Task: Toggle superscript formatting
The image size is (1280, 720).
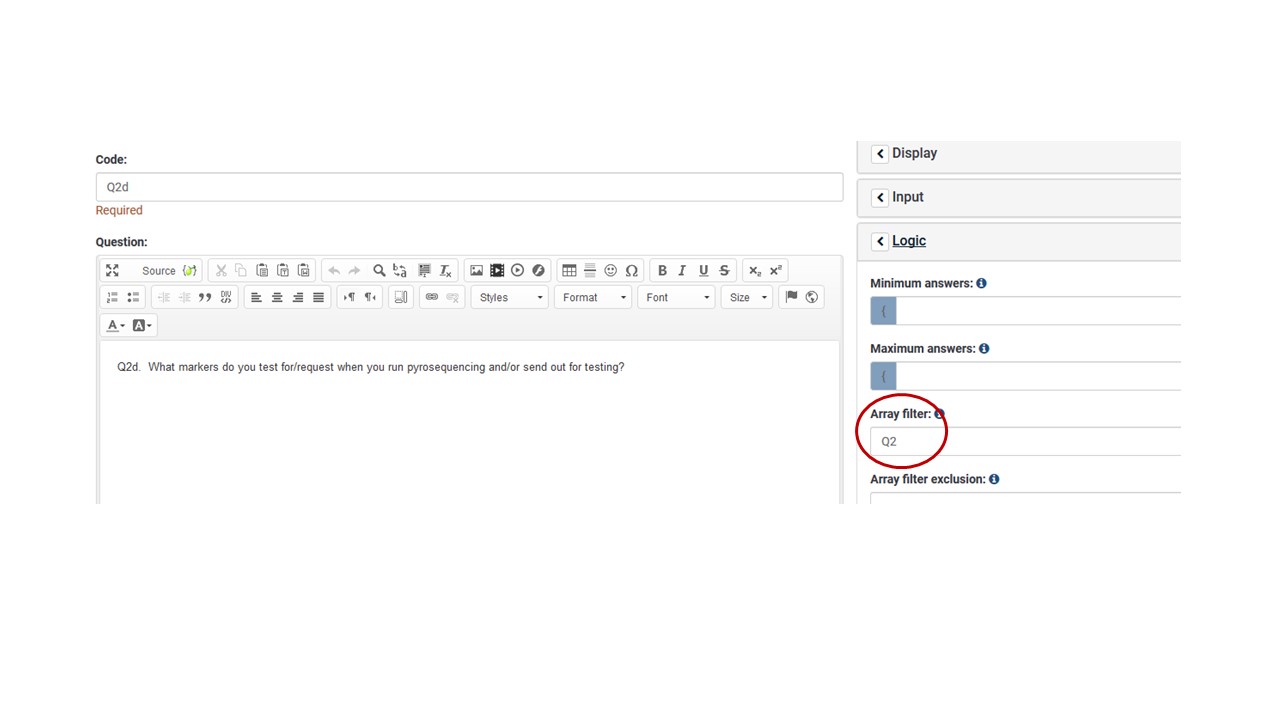Action: pos(776,271)
